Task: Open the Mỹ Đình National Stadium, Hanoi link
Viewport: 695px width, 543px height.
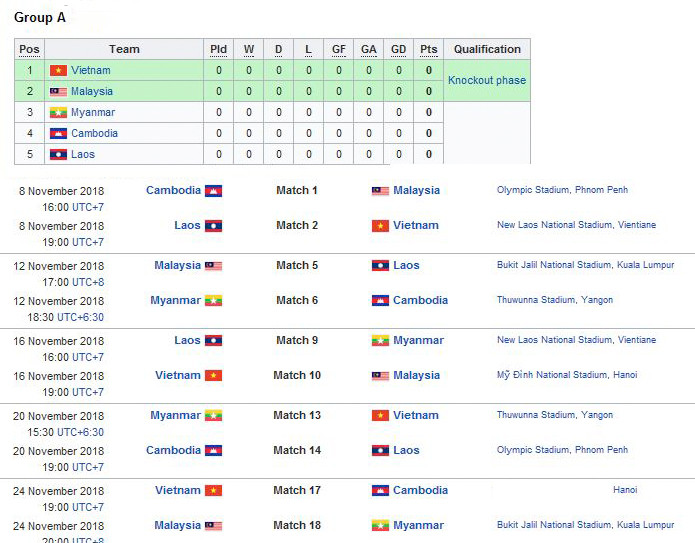Action: [567, 375]
